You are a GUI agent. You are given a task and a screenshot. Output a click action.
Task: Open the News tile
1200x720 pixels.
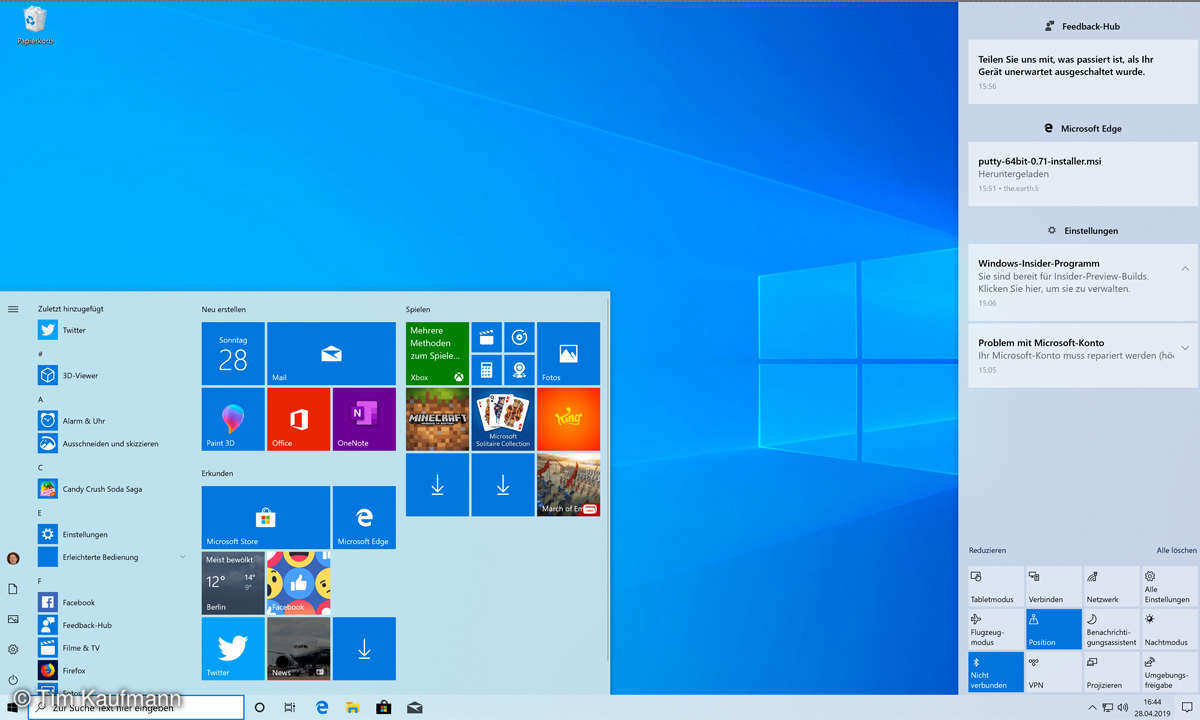click(298, 648)
